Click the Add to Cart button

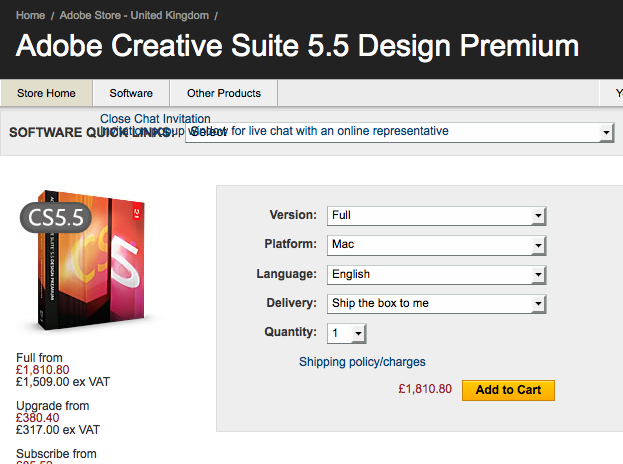click(508, 390)
